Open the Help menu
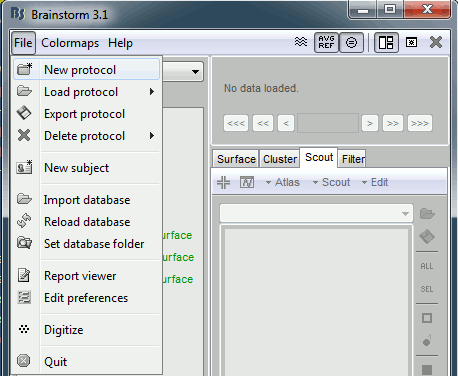Viewport: 458px width, 376px height. pyautogui.click(x=120, y=43)
